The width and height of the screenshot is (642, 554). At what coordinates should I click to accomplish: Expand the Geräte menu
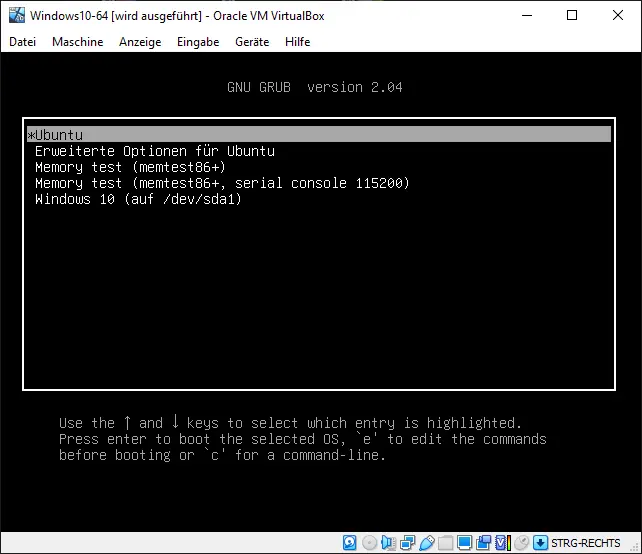[252, 42]
